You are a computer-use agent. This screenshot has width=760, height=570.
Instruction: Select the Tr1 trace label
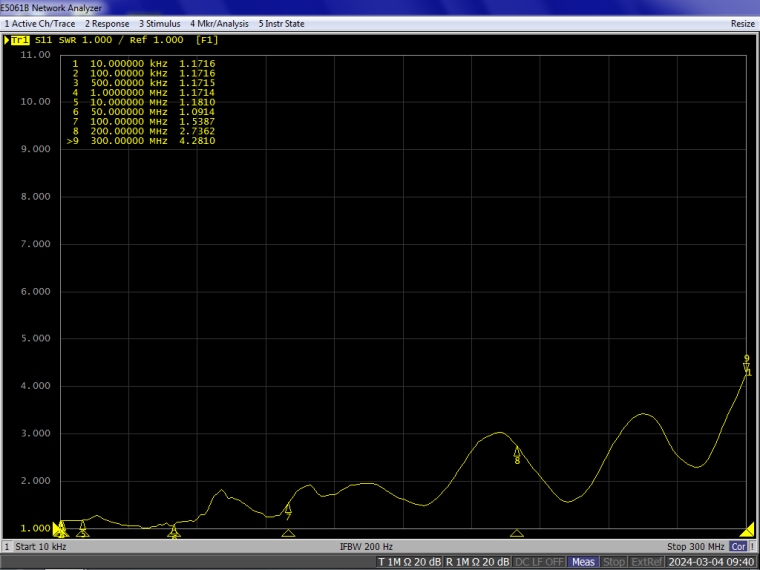tap(18, 40)
